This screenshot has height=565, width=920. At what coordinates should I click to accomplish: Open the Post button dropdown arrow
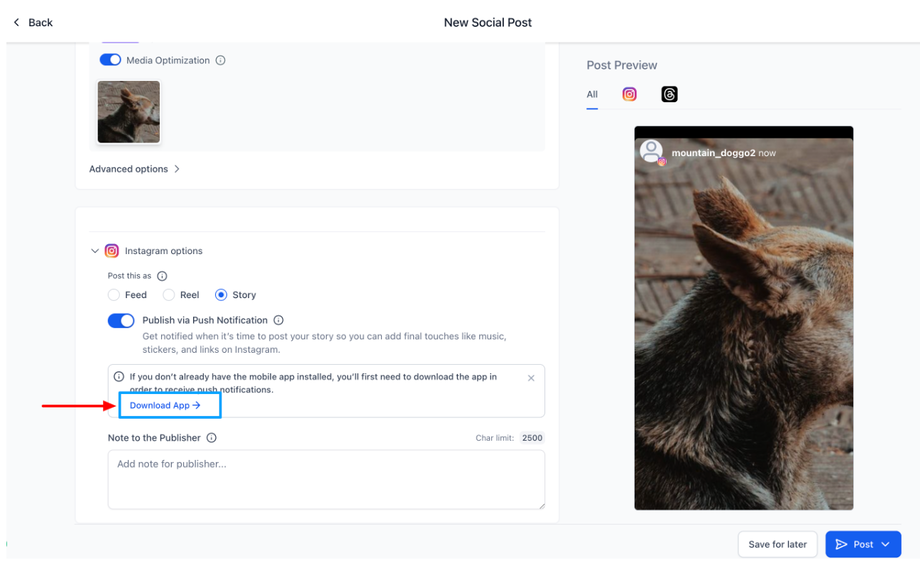(x=886, y=544)
